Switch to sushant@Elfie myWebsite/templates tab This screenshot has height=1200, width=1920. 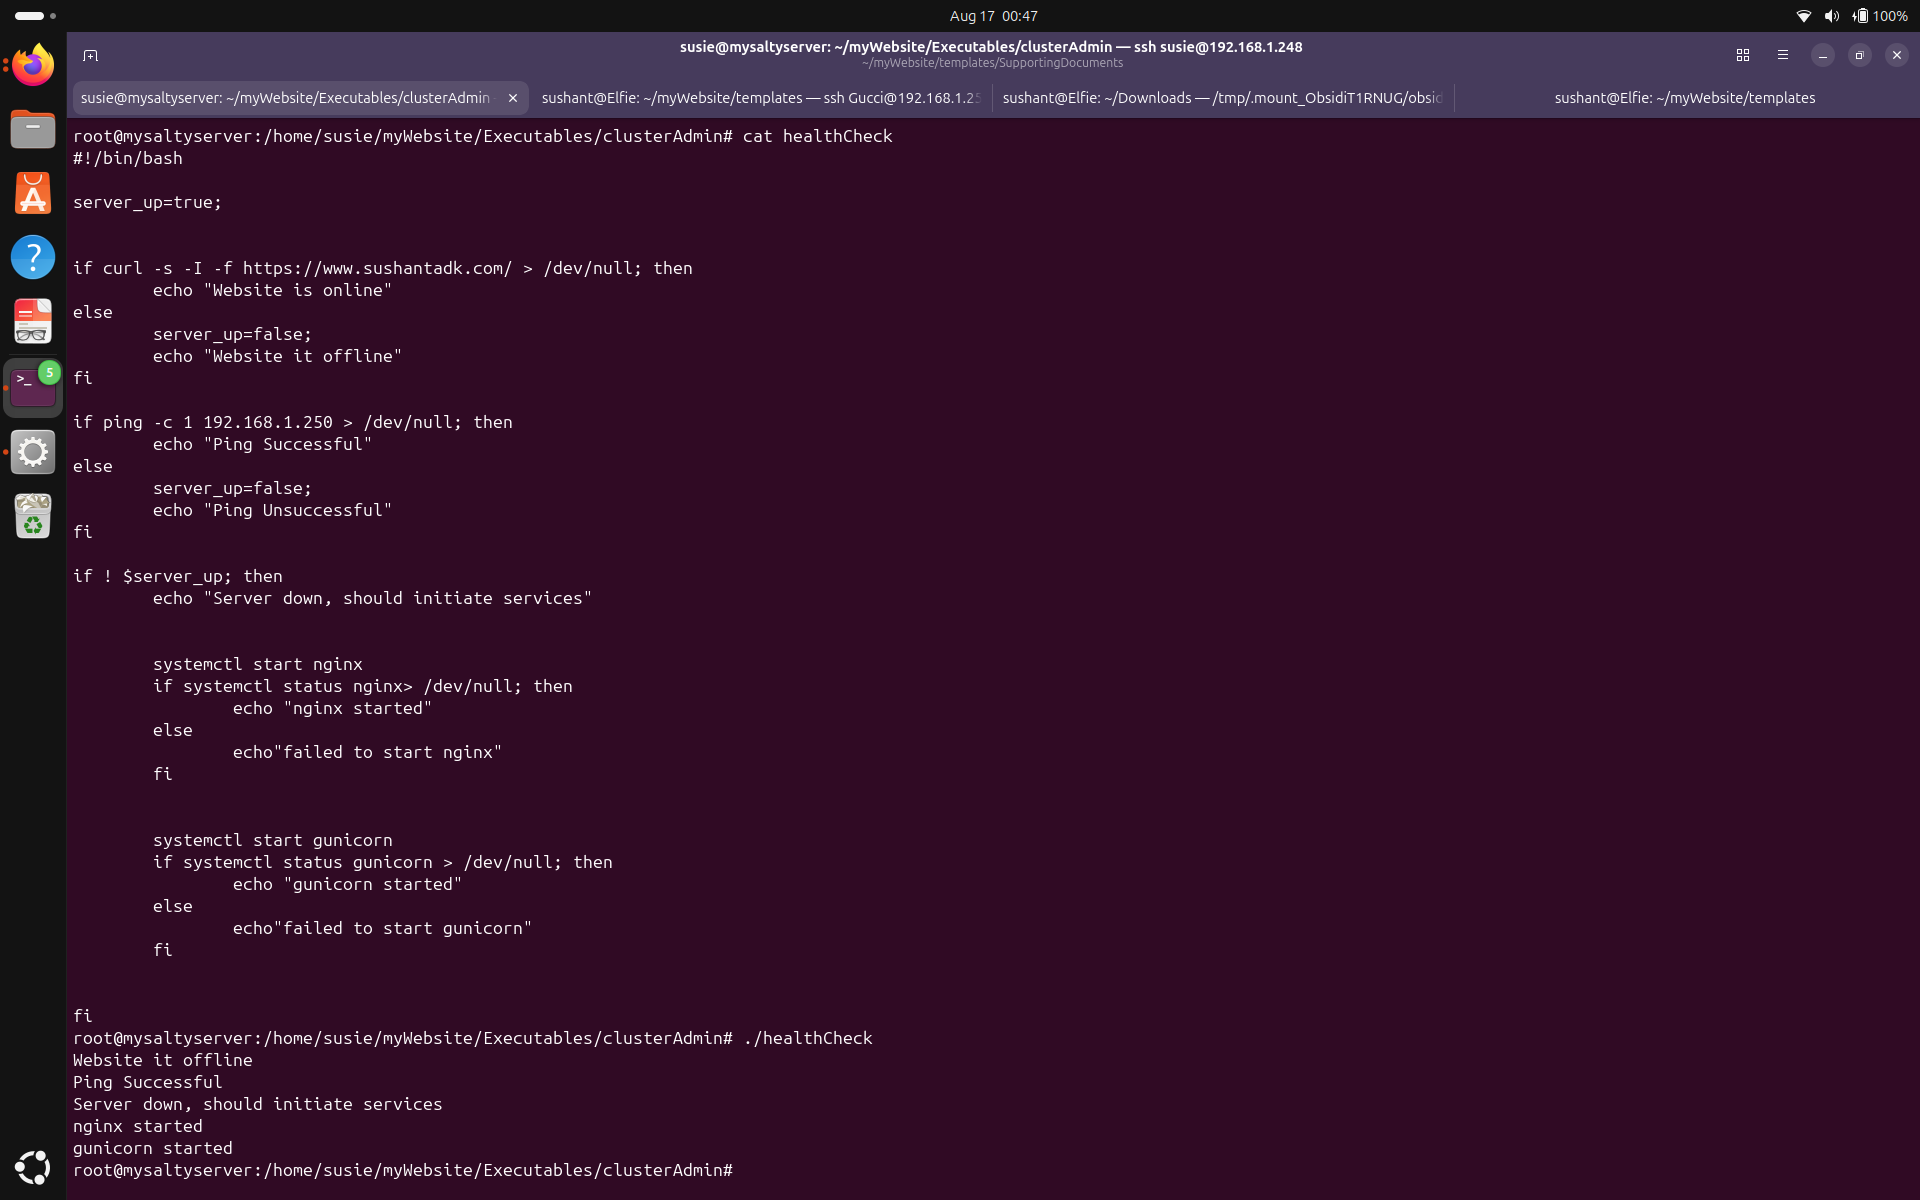1685,98
